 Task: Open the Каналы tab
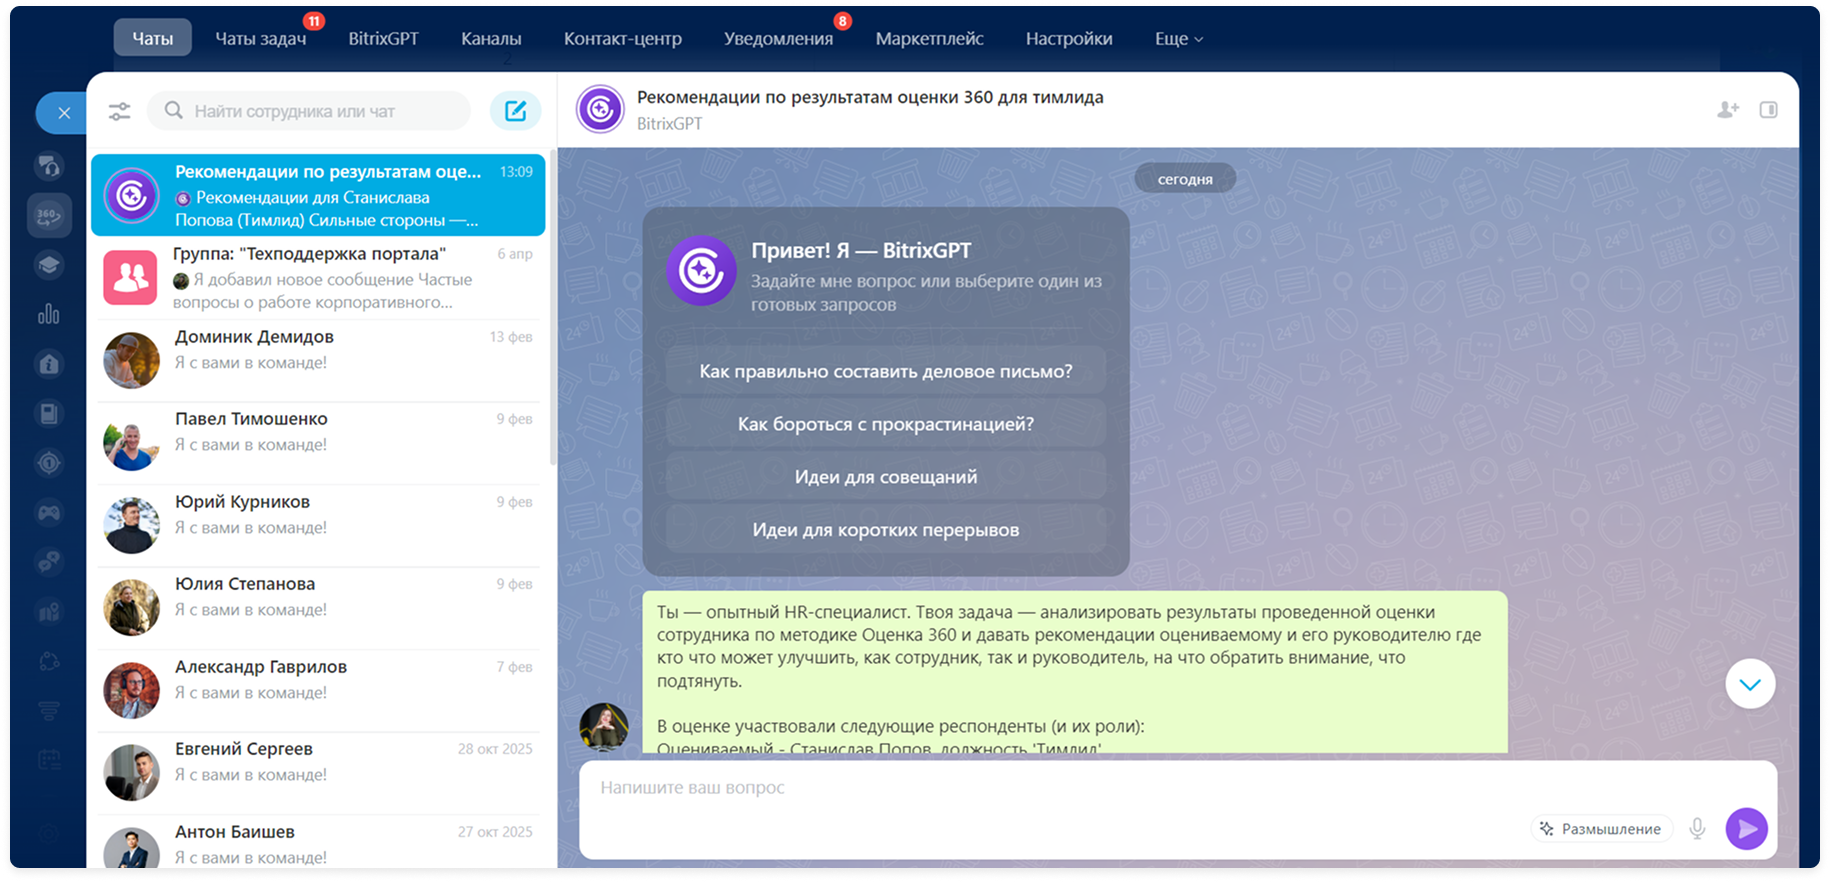[x=491, y=38]
